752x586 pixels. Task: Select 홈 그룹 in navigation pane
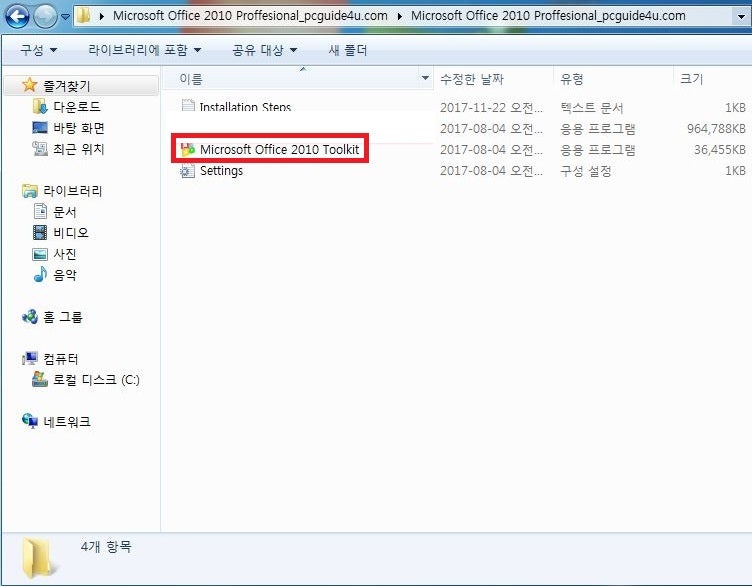point(63,317)
